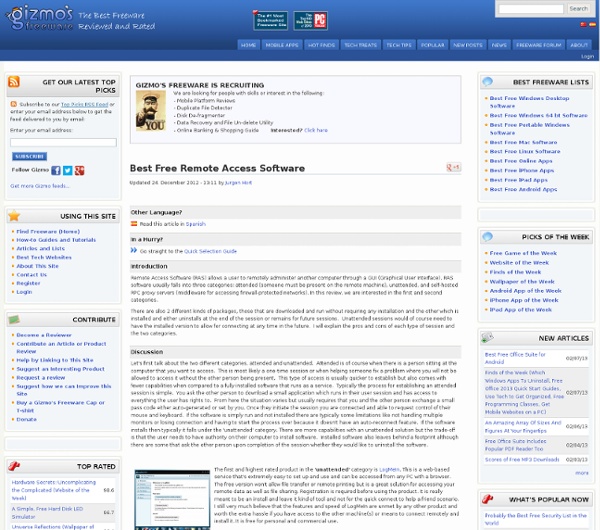The image size is (600, 530).
Task: Click the recruiting poster image
Action: click(151, 111)
